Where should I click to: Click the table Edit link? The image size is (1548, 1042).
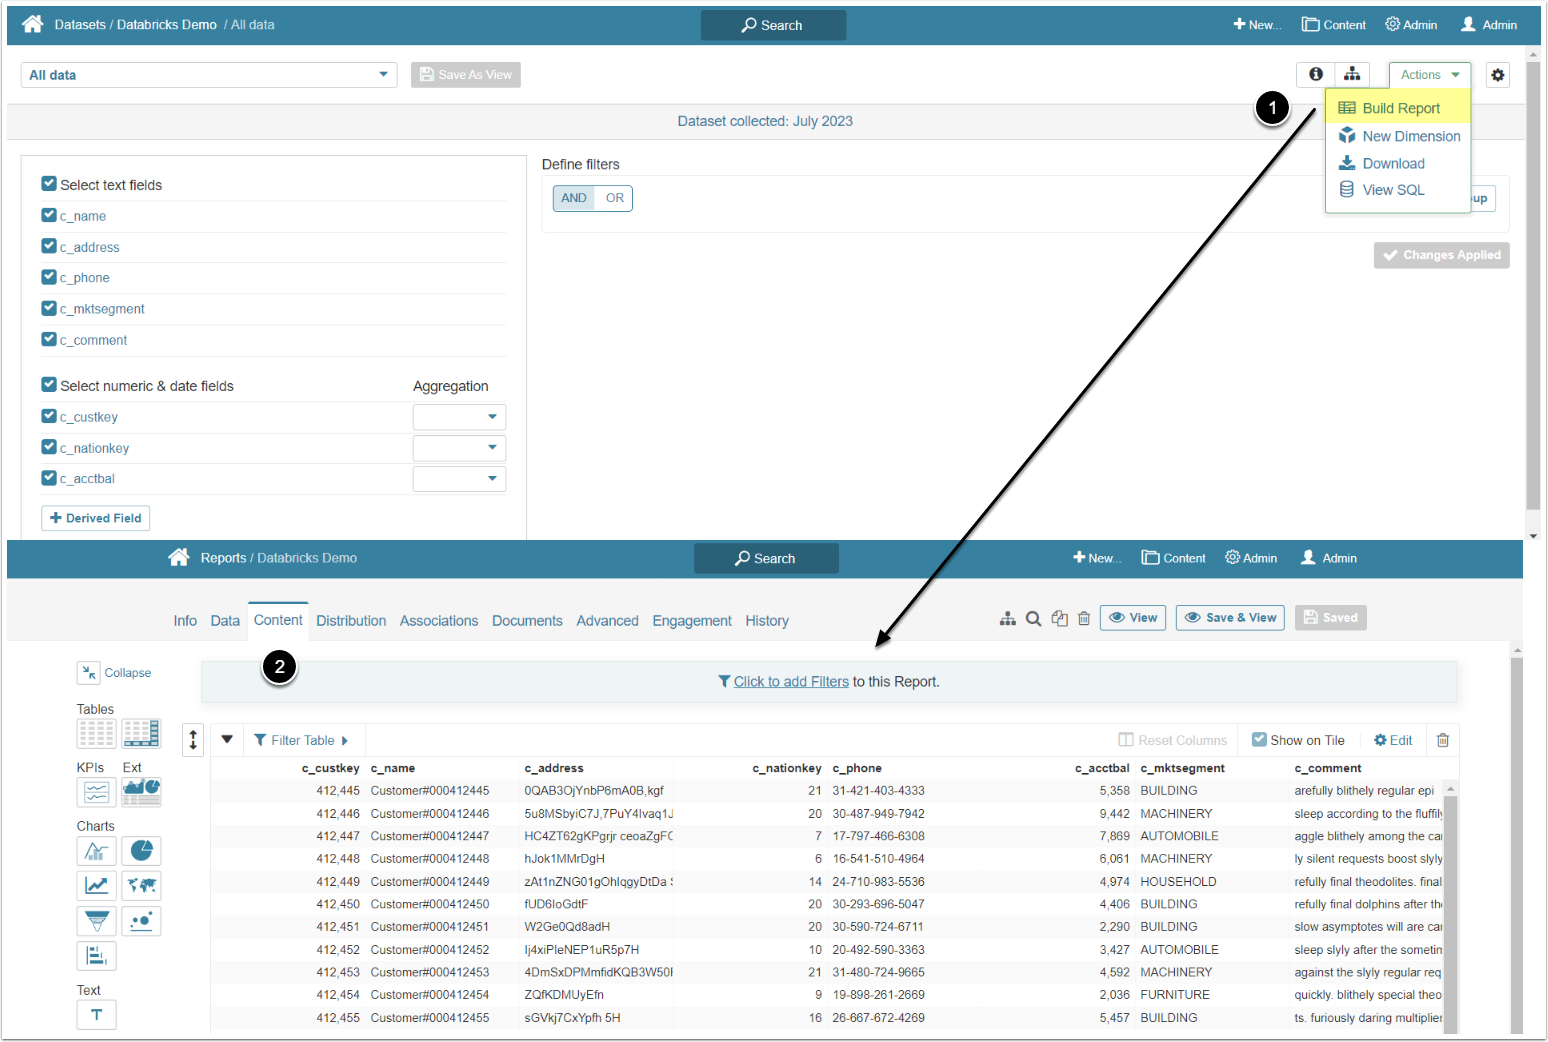click(x=1393, y=740)
